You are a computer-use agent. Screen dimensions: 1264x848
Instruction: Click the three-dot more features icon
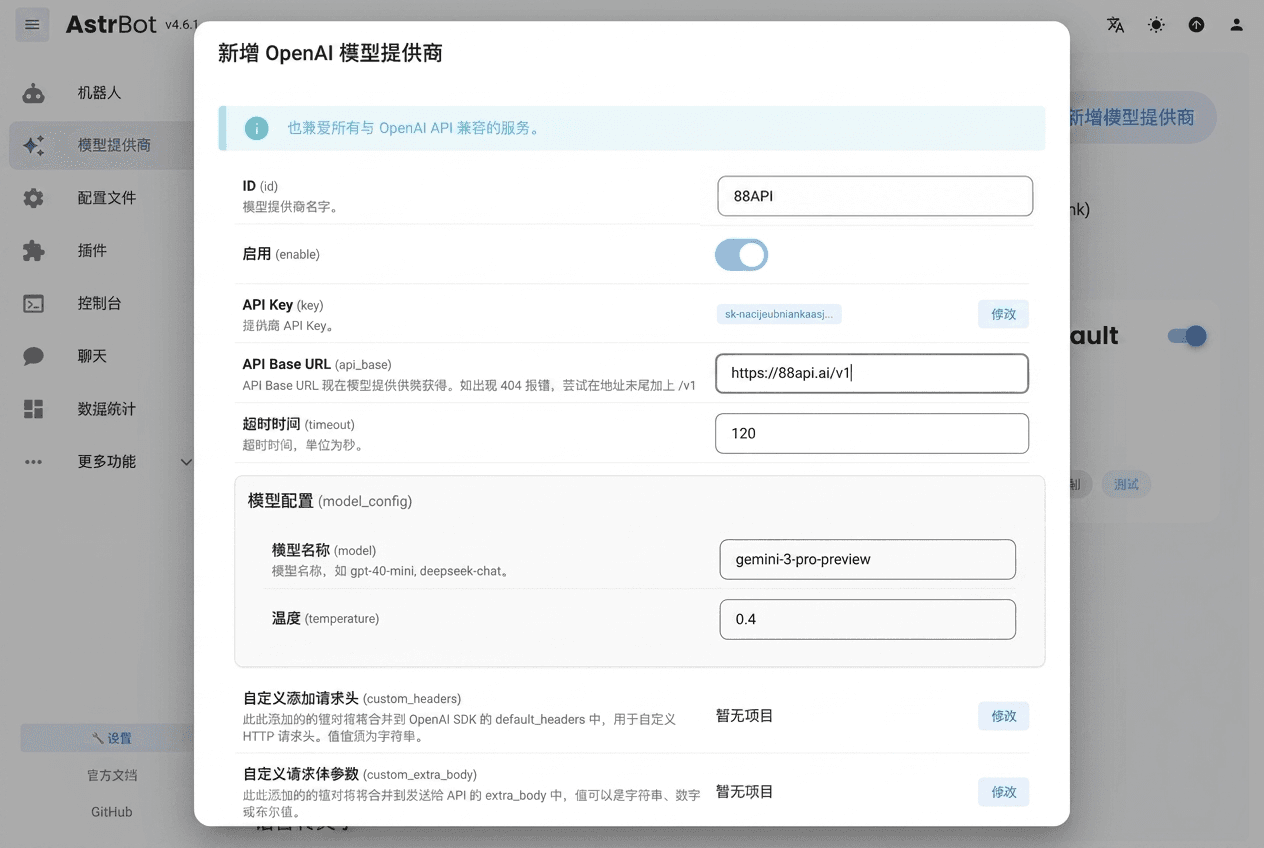click(x=34, y=462)
